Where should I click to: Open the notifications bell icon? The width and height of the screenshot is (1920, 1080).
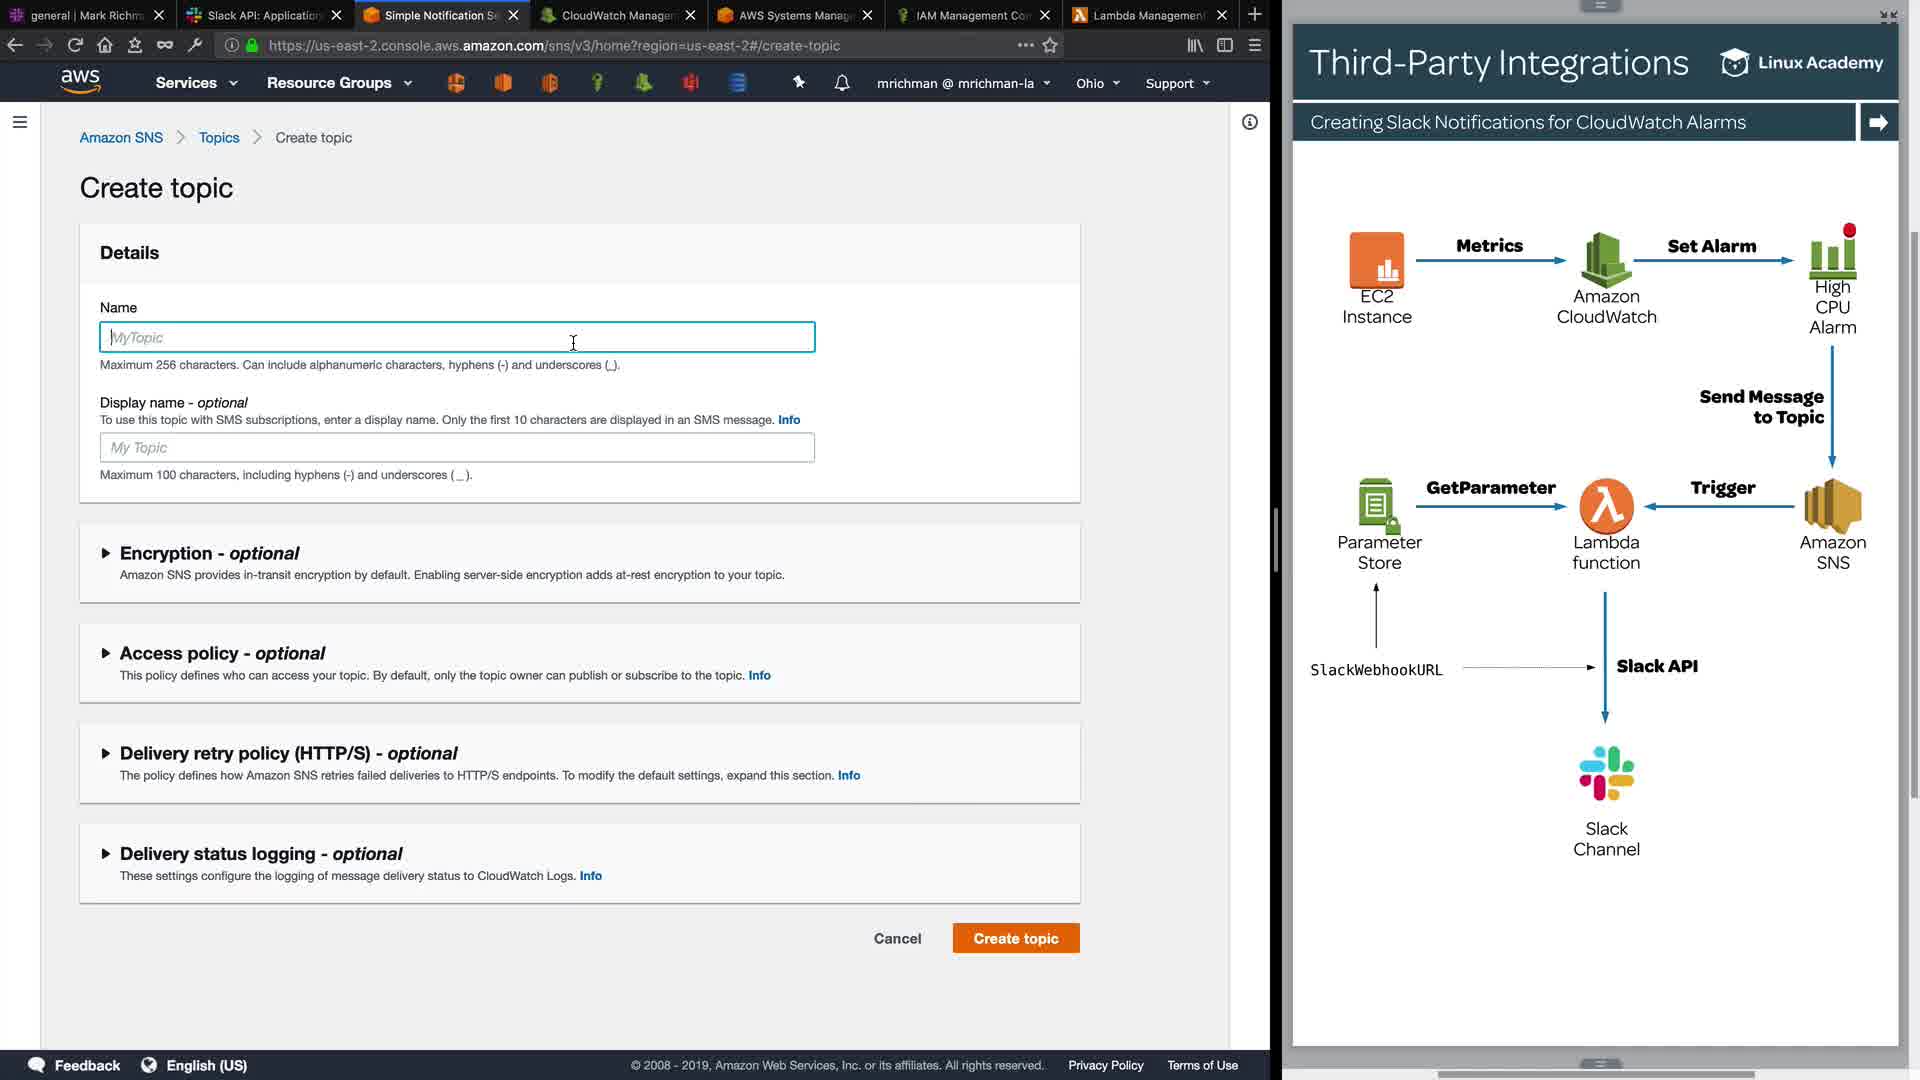tap(842, 83)
